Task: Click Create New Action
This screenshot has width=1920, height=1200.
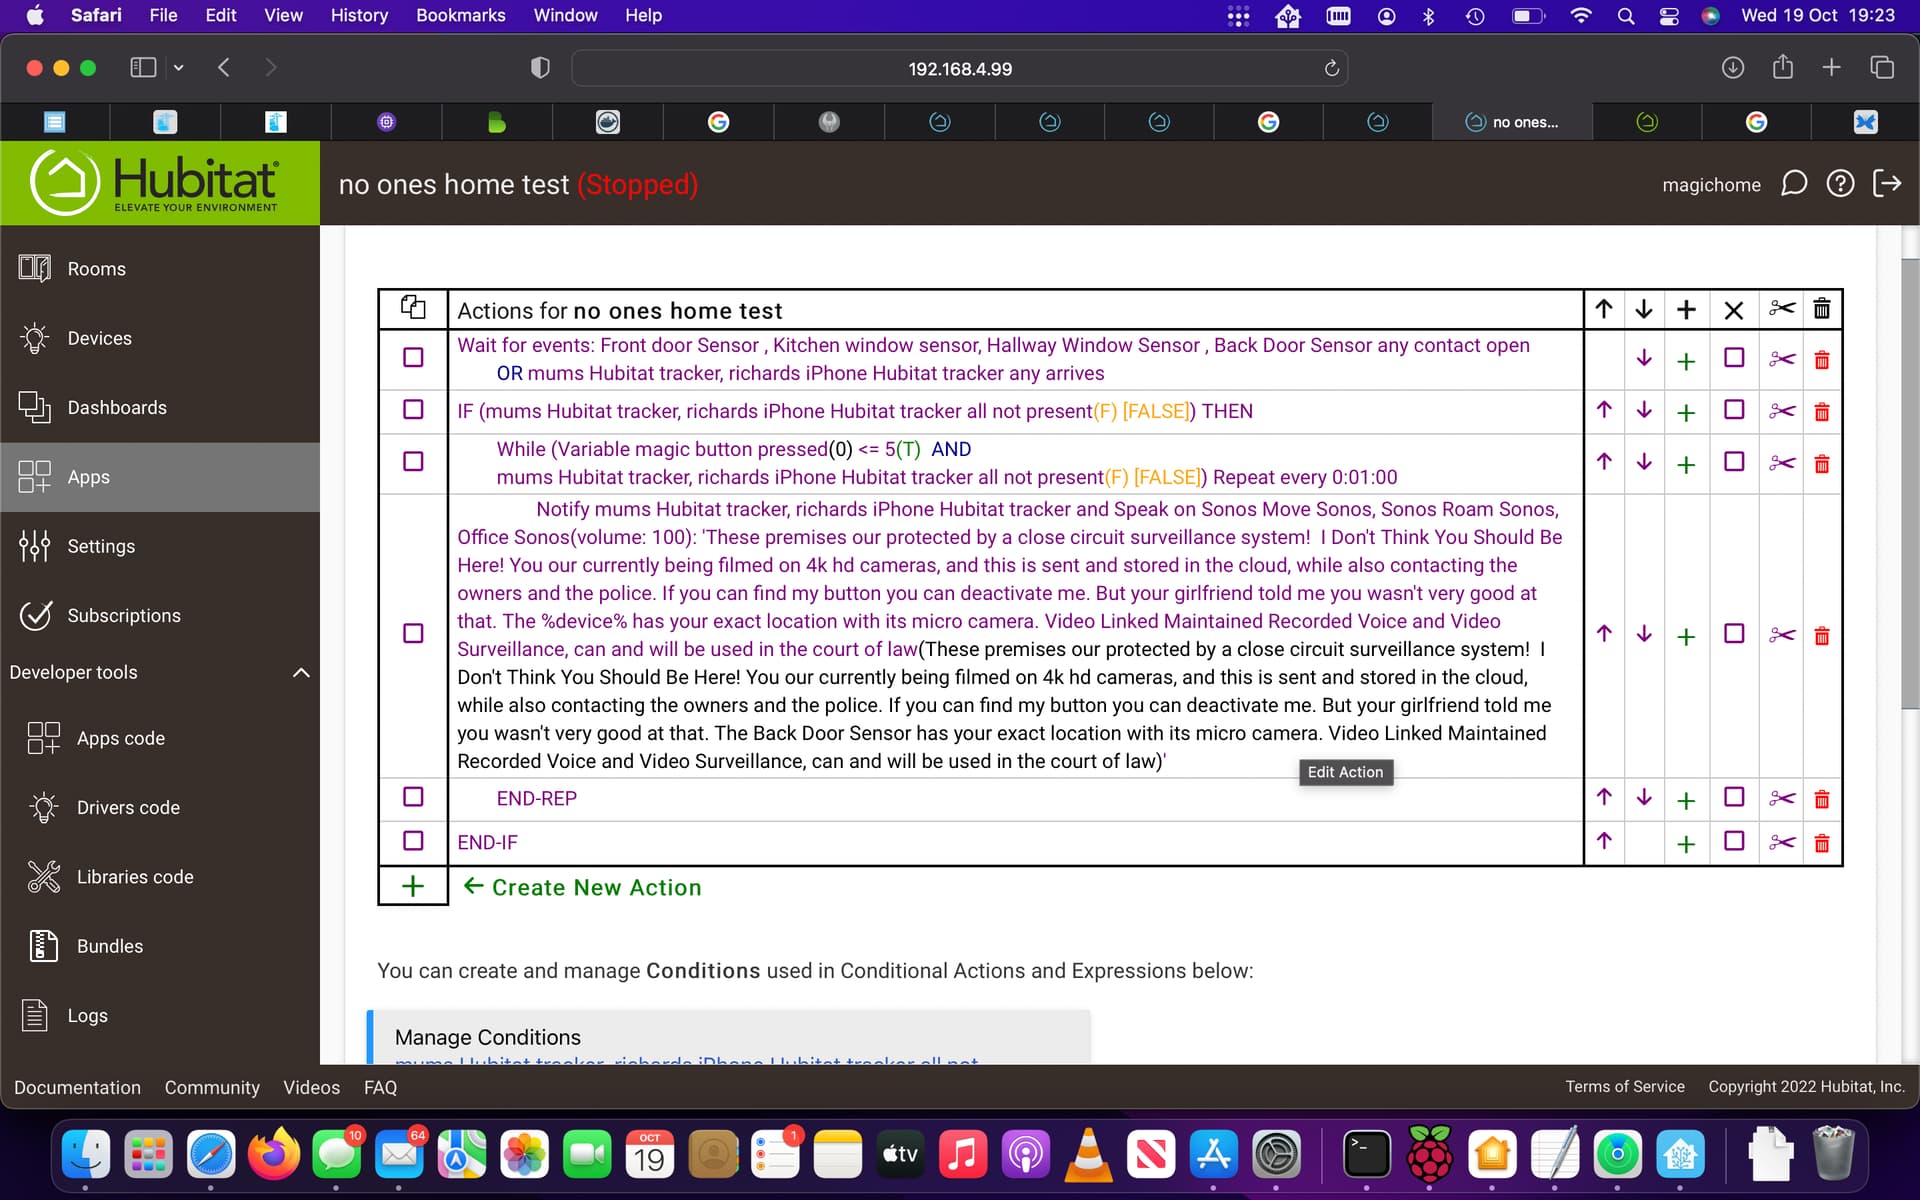Action: [596, 887]
